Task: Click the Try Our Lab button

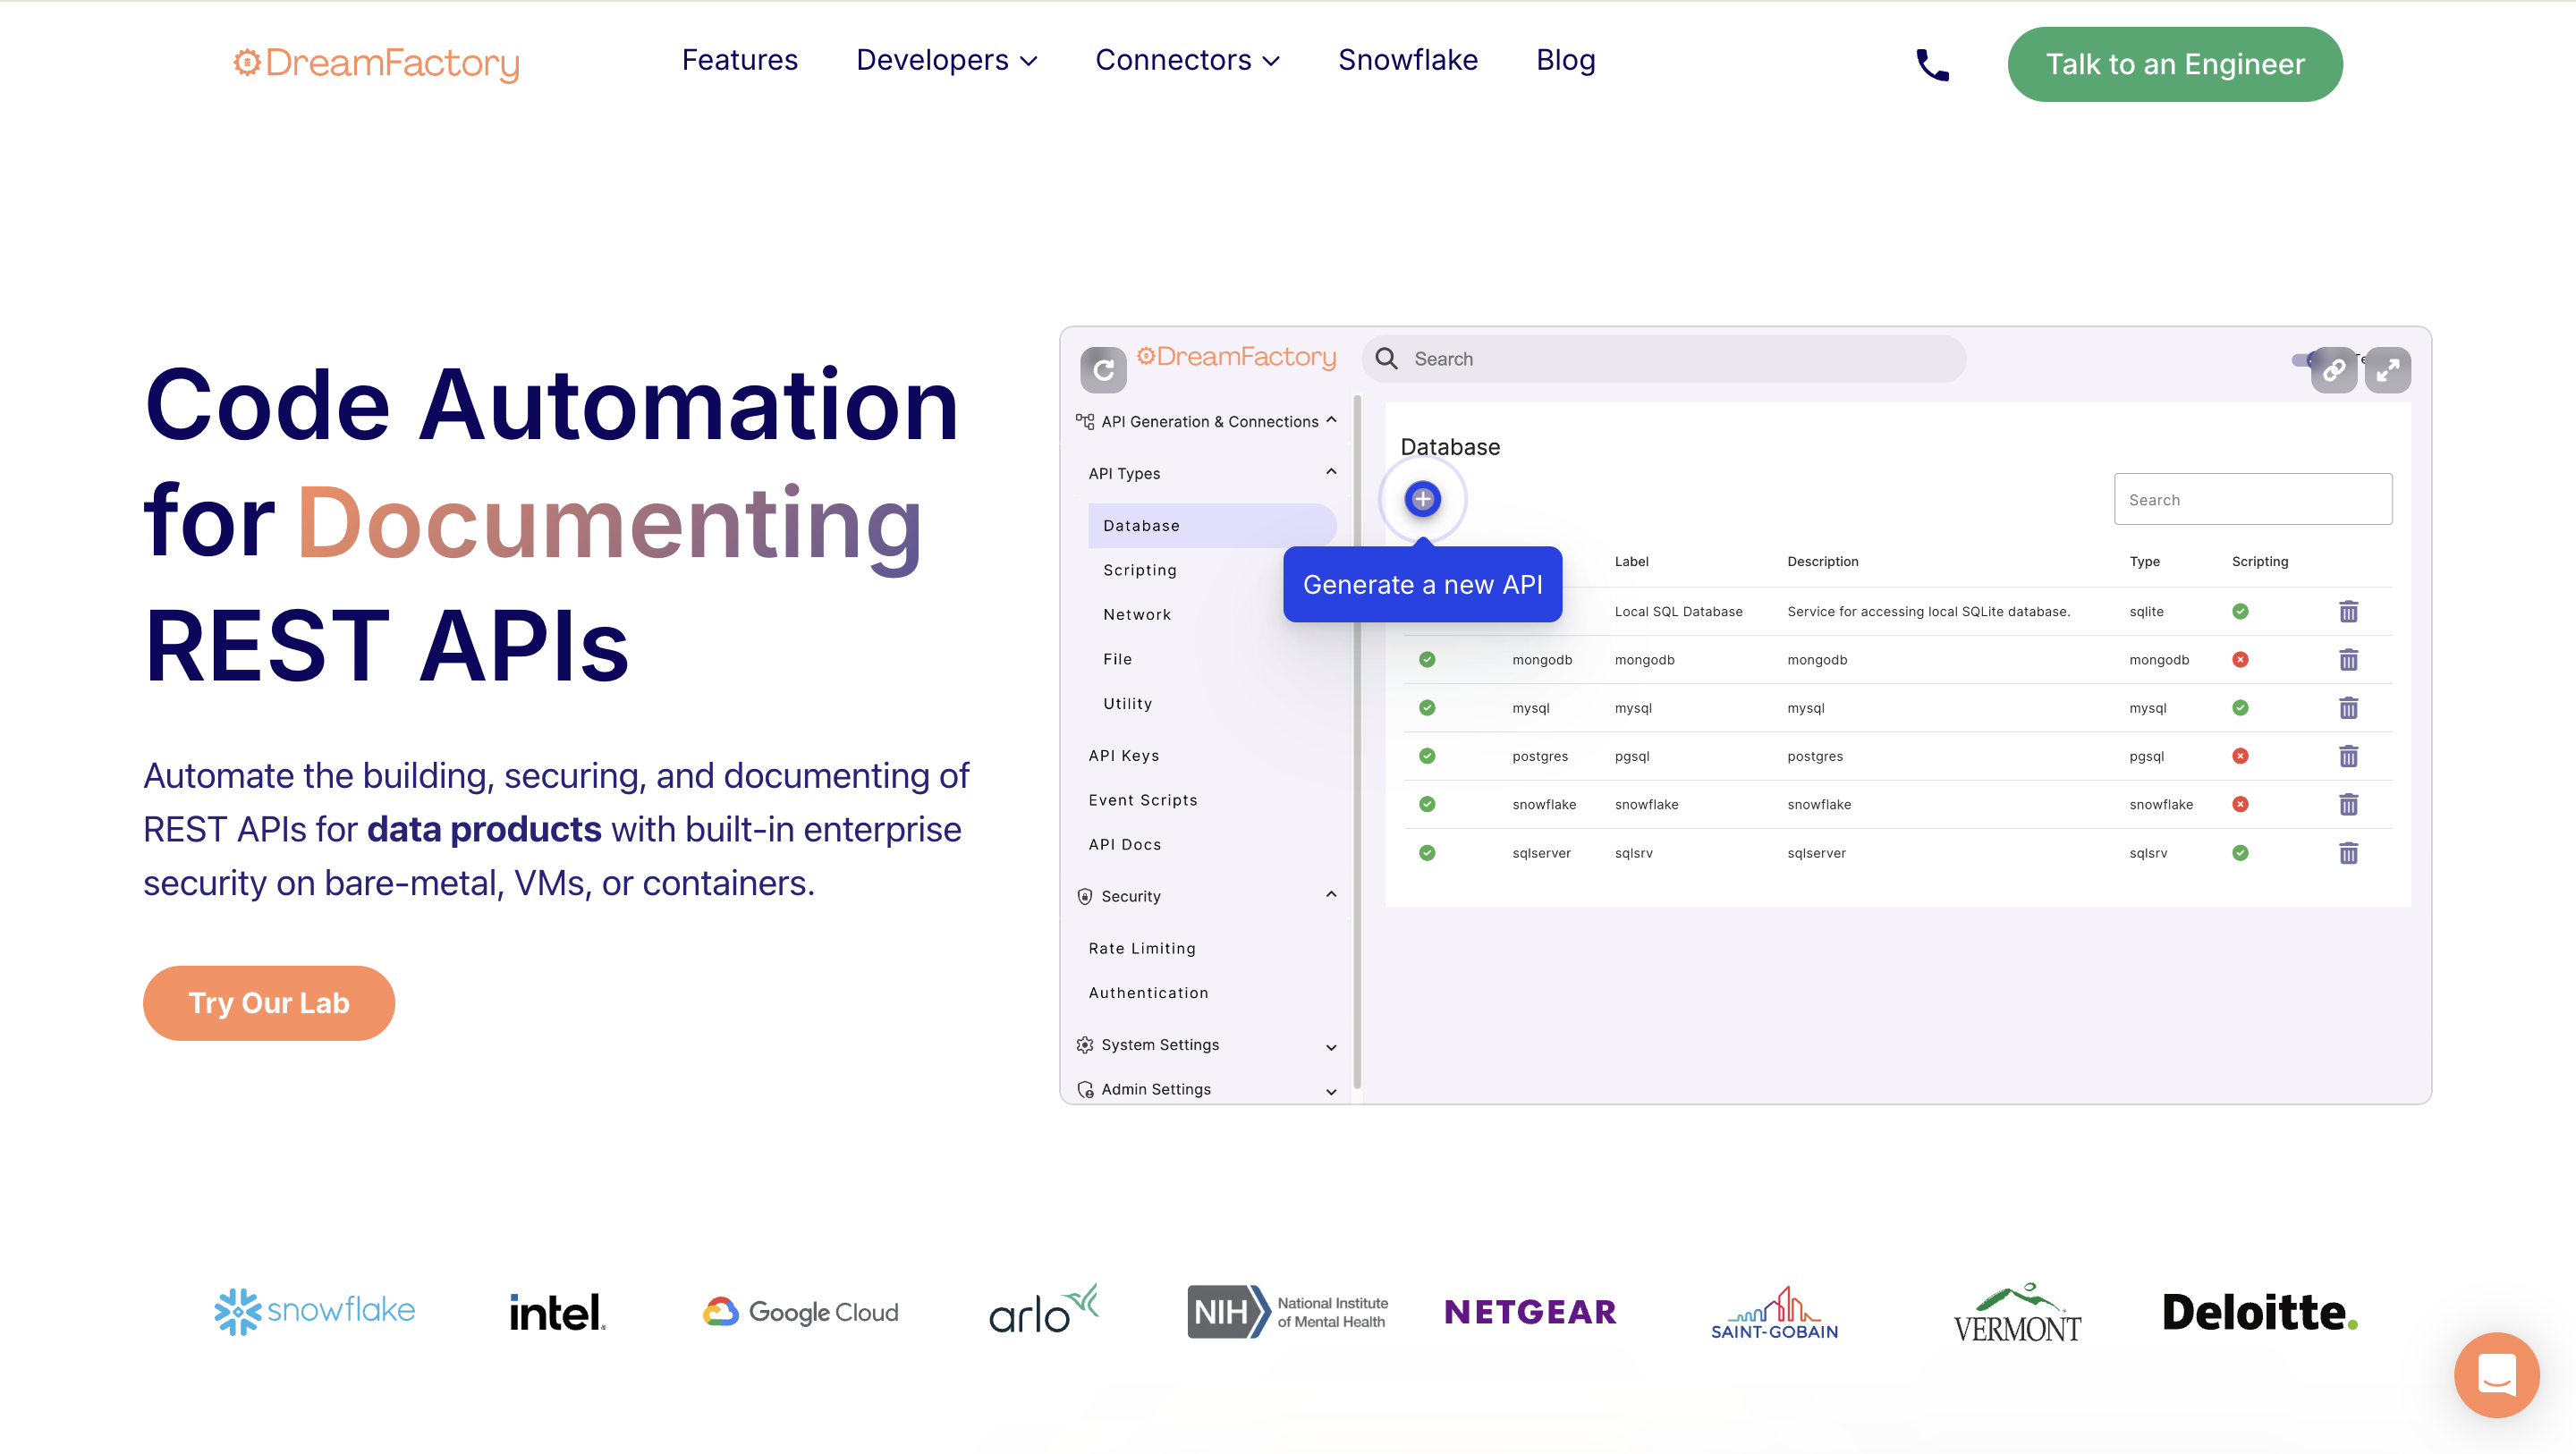Action: (267, 1003)
